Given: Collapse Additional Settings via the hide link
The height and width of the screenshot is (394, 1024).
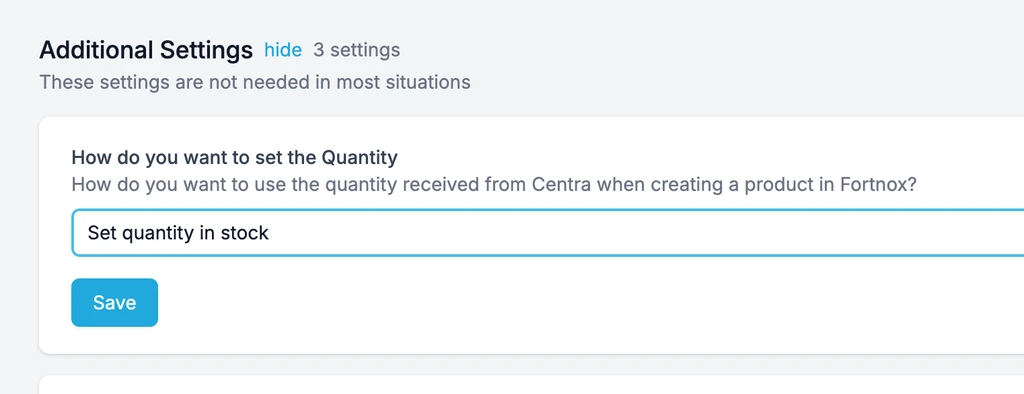Looking at the screenshot, I should 283,50.
